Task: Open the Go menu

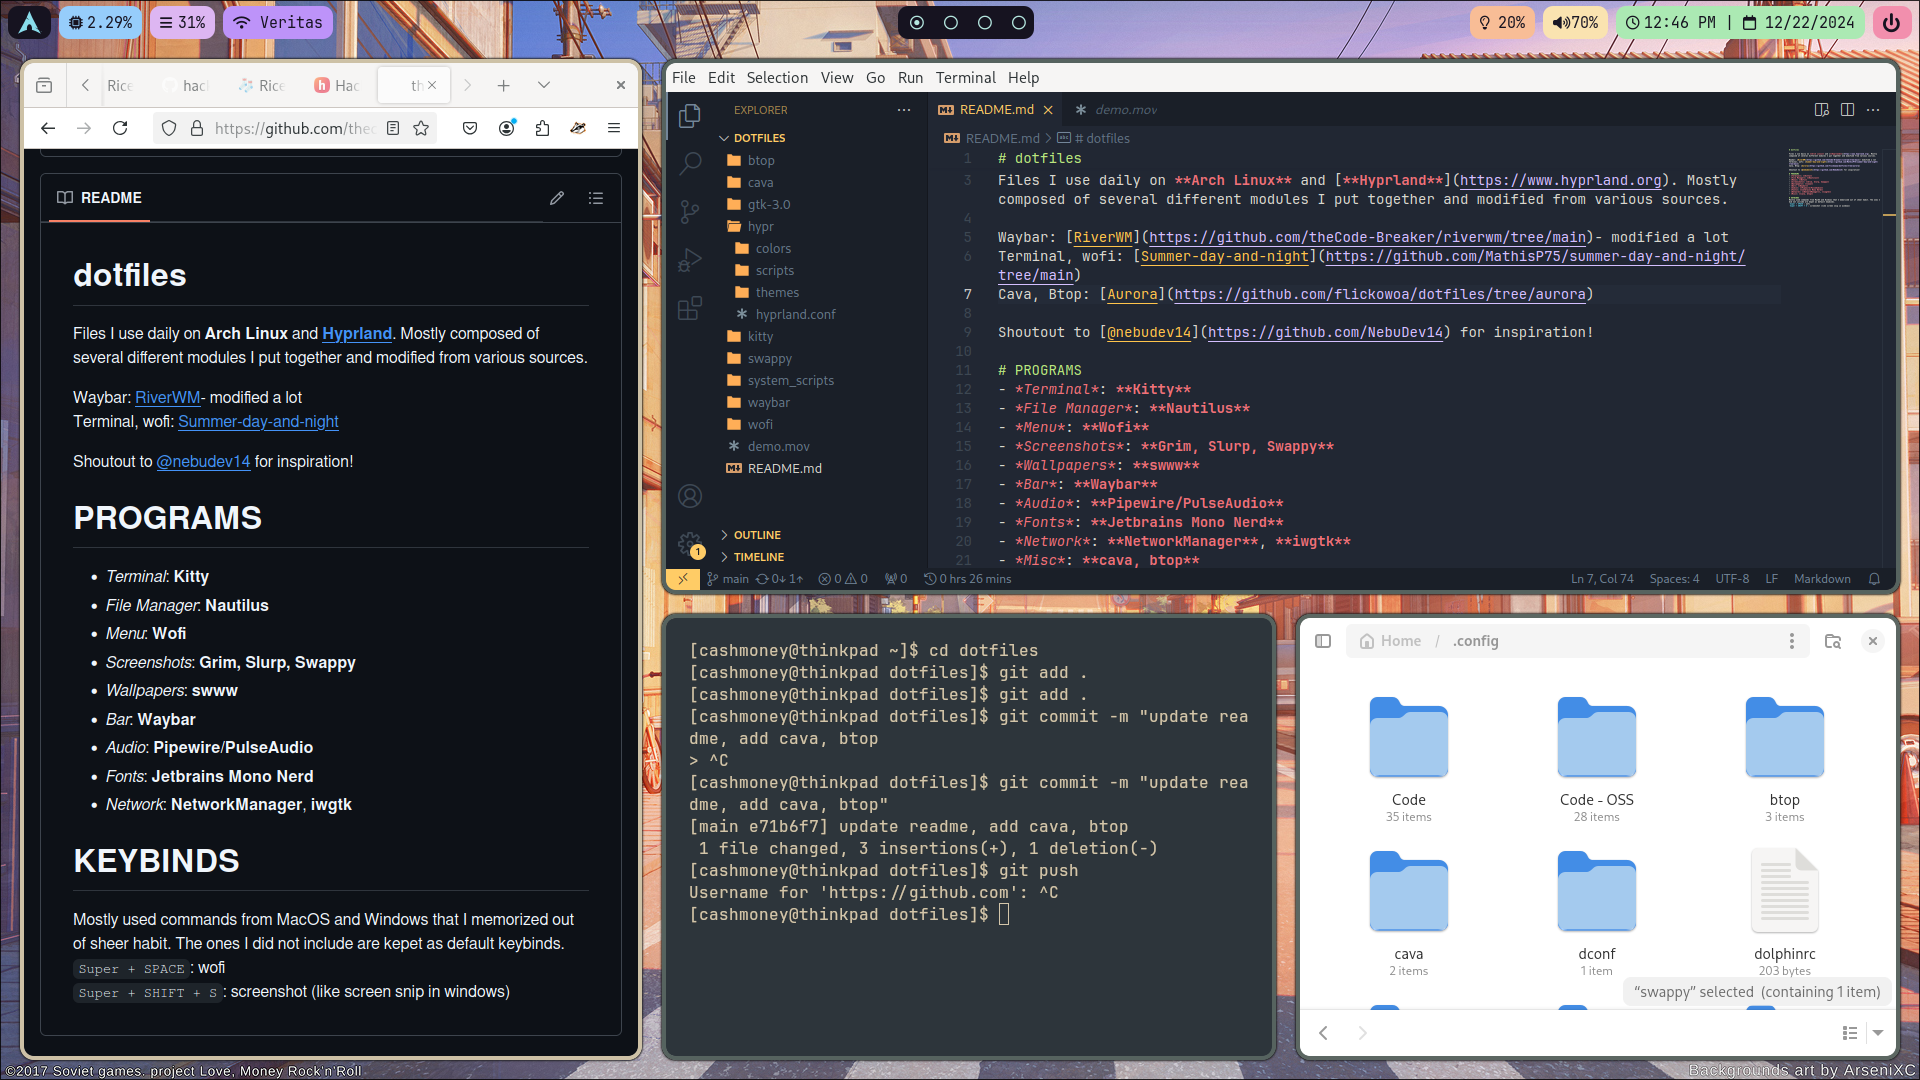Action: pyautogui.click(x=875, y=78)
